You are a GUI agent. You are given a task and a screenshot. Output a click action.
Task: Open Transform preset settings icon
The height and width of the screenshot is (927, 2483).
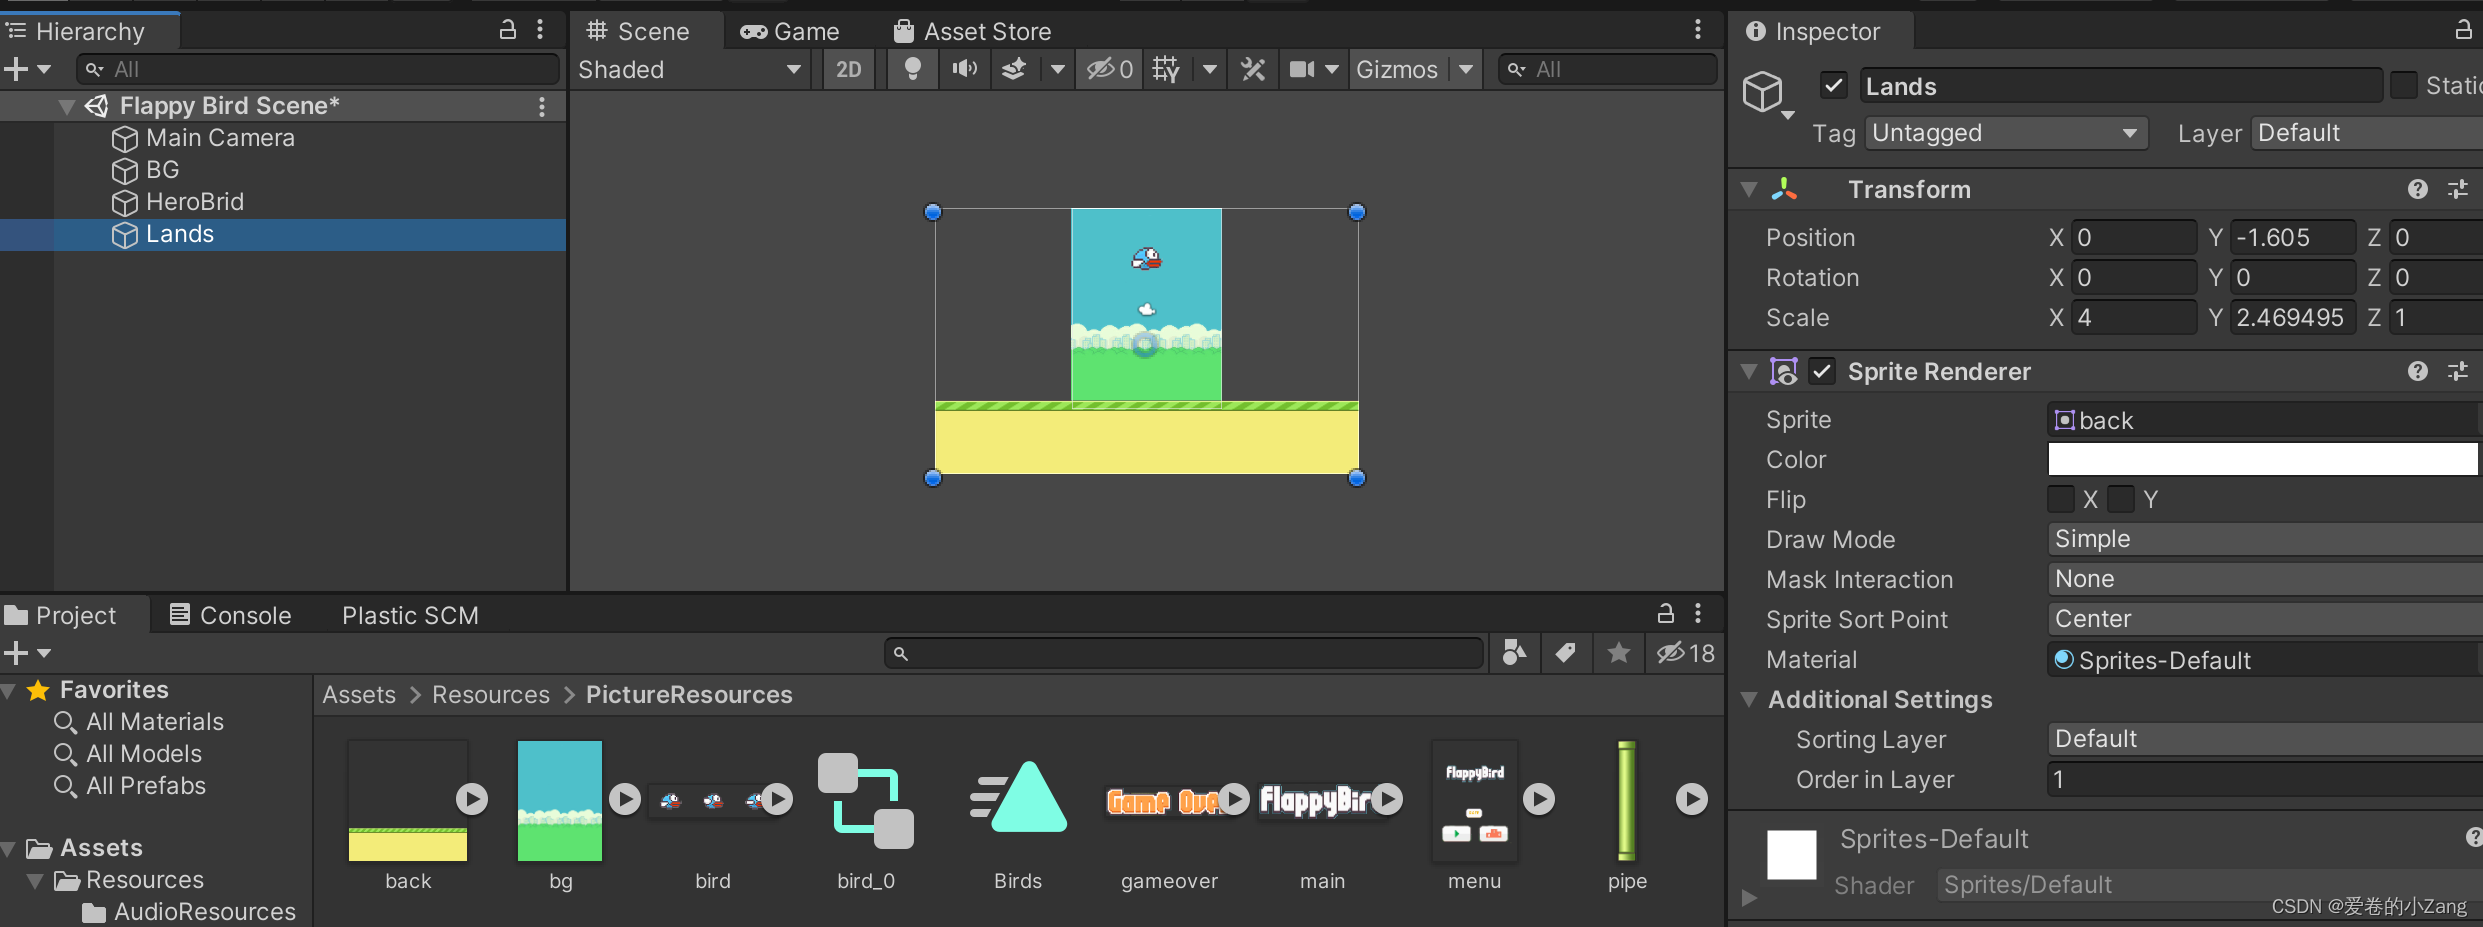[x=2458, y=189]
